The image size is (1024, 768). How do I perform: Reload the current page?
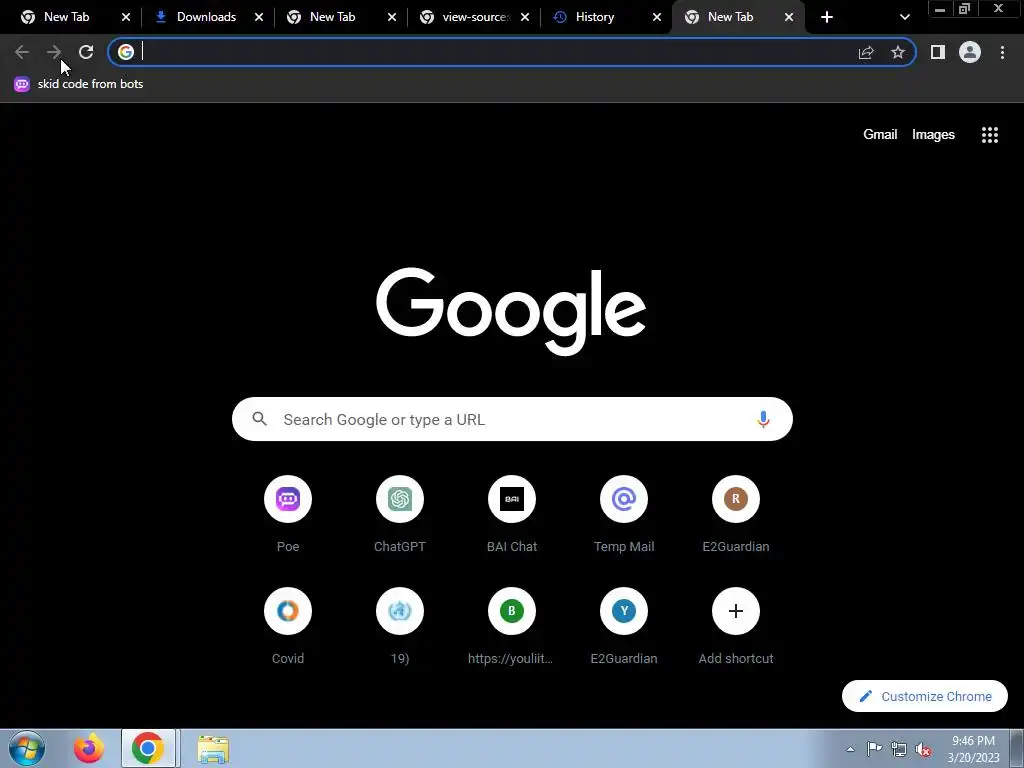click(86, 52)
